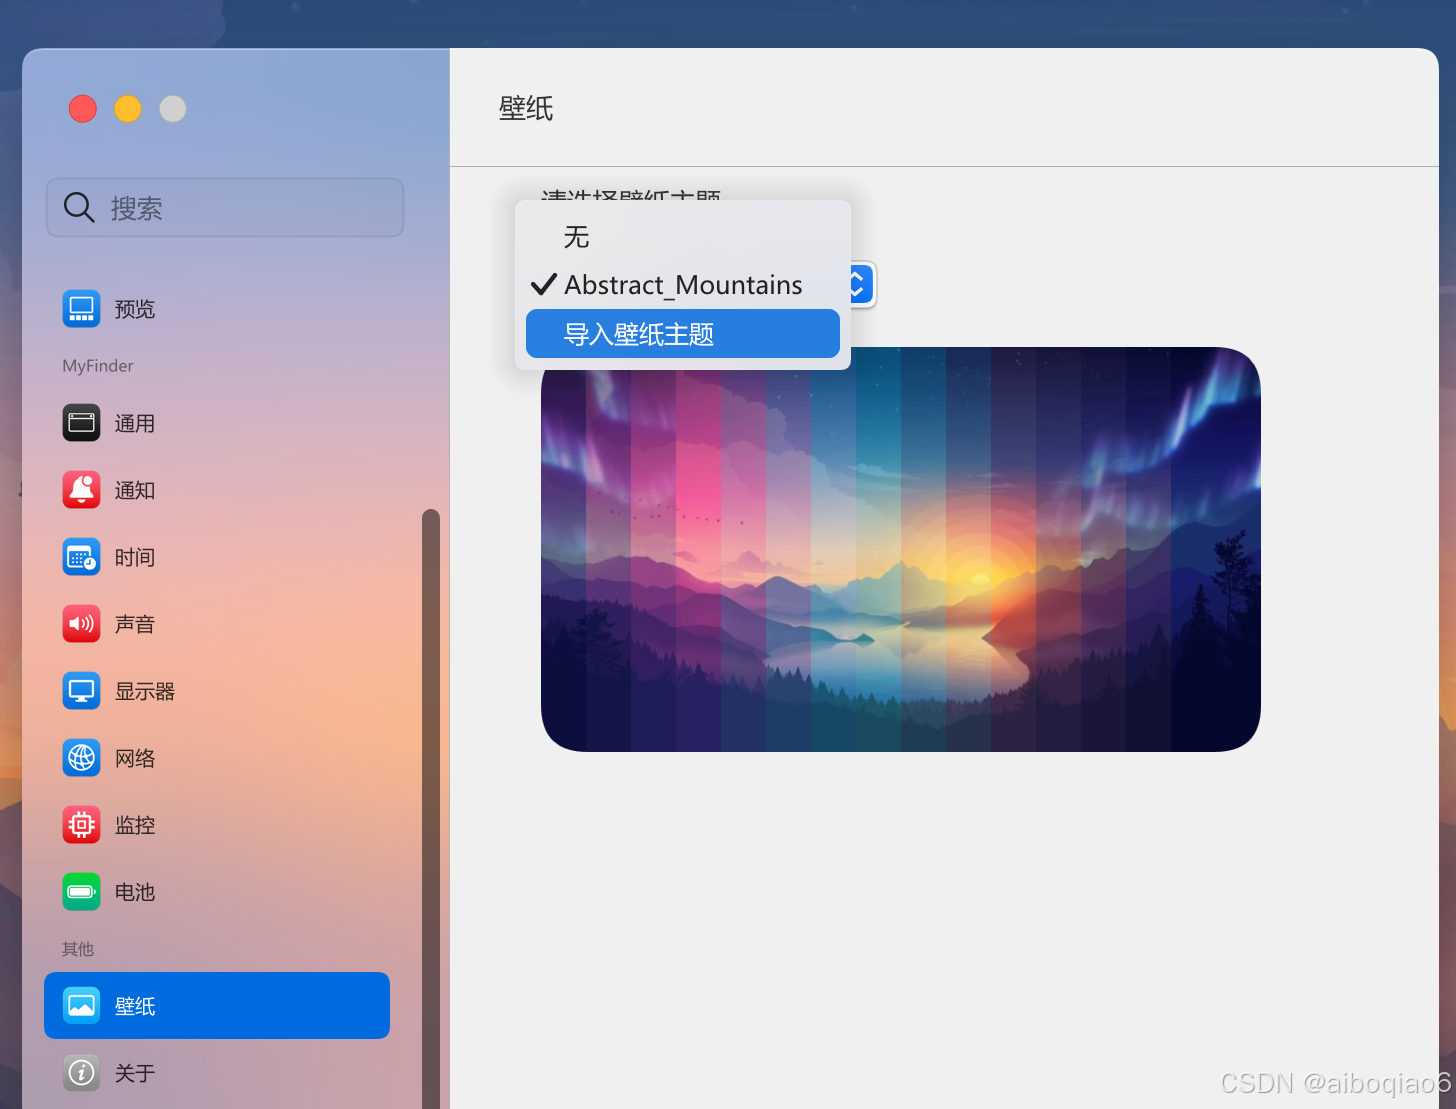1456x1109 pixels.
Task: Minimize the window with yellow button
Action: click(128, 108)
